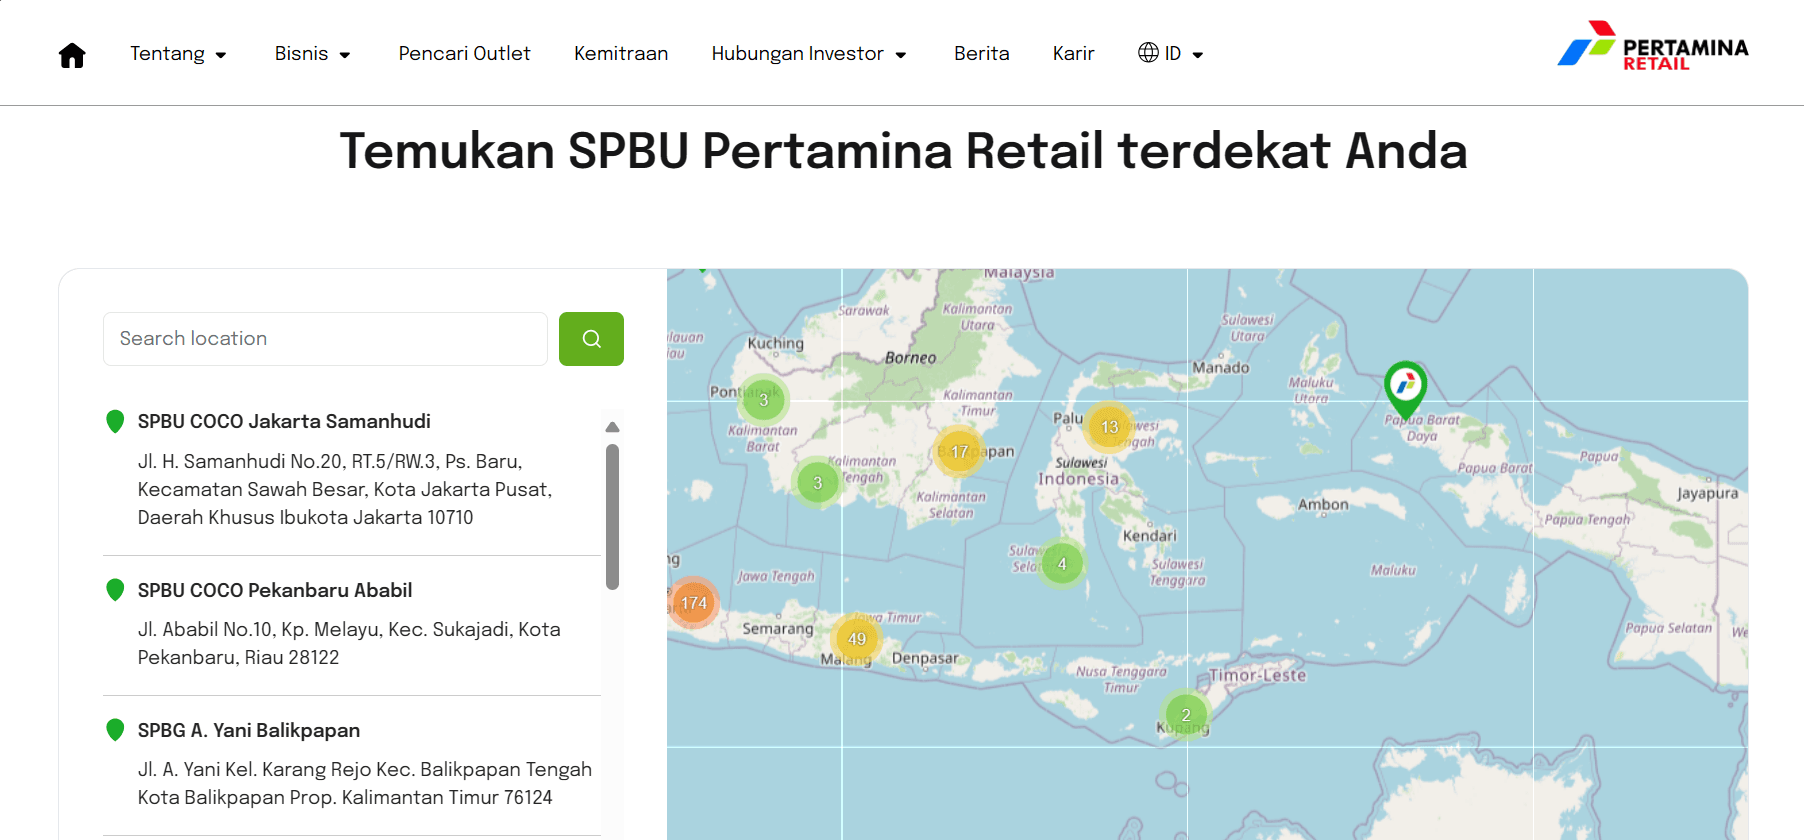Open the 17 cluster marker near Balikpapan
Viewport: 1804px width, 840px height.
(959, 452)
